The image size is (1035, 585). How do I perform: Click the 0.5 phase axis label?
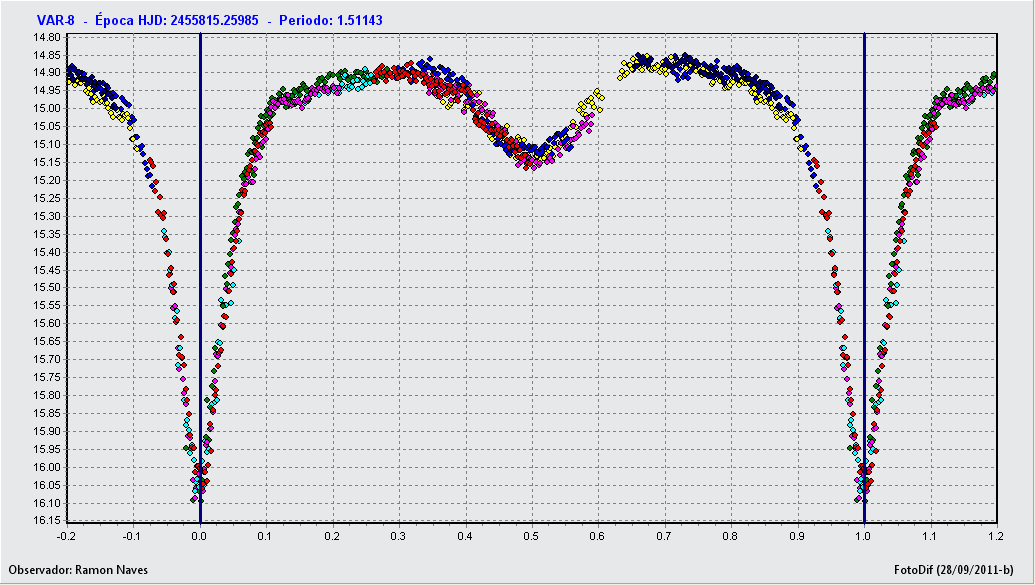click(531, 536)
